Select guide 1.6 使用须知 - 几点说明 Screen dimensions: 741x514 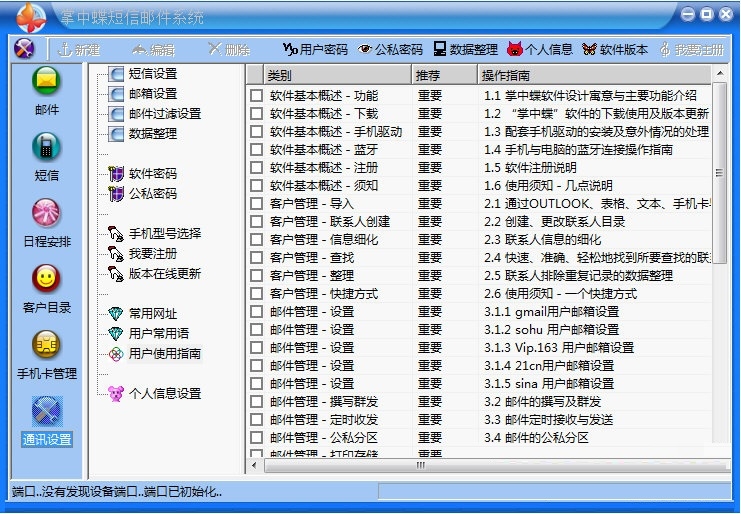[548, 186]
